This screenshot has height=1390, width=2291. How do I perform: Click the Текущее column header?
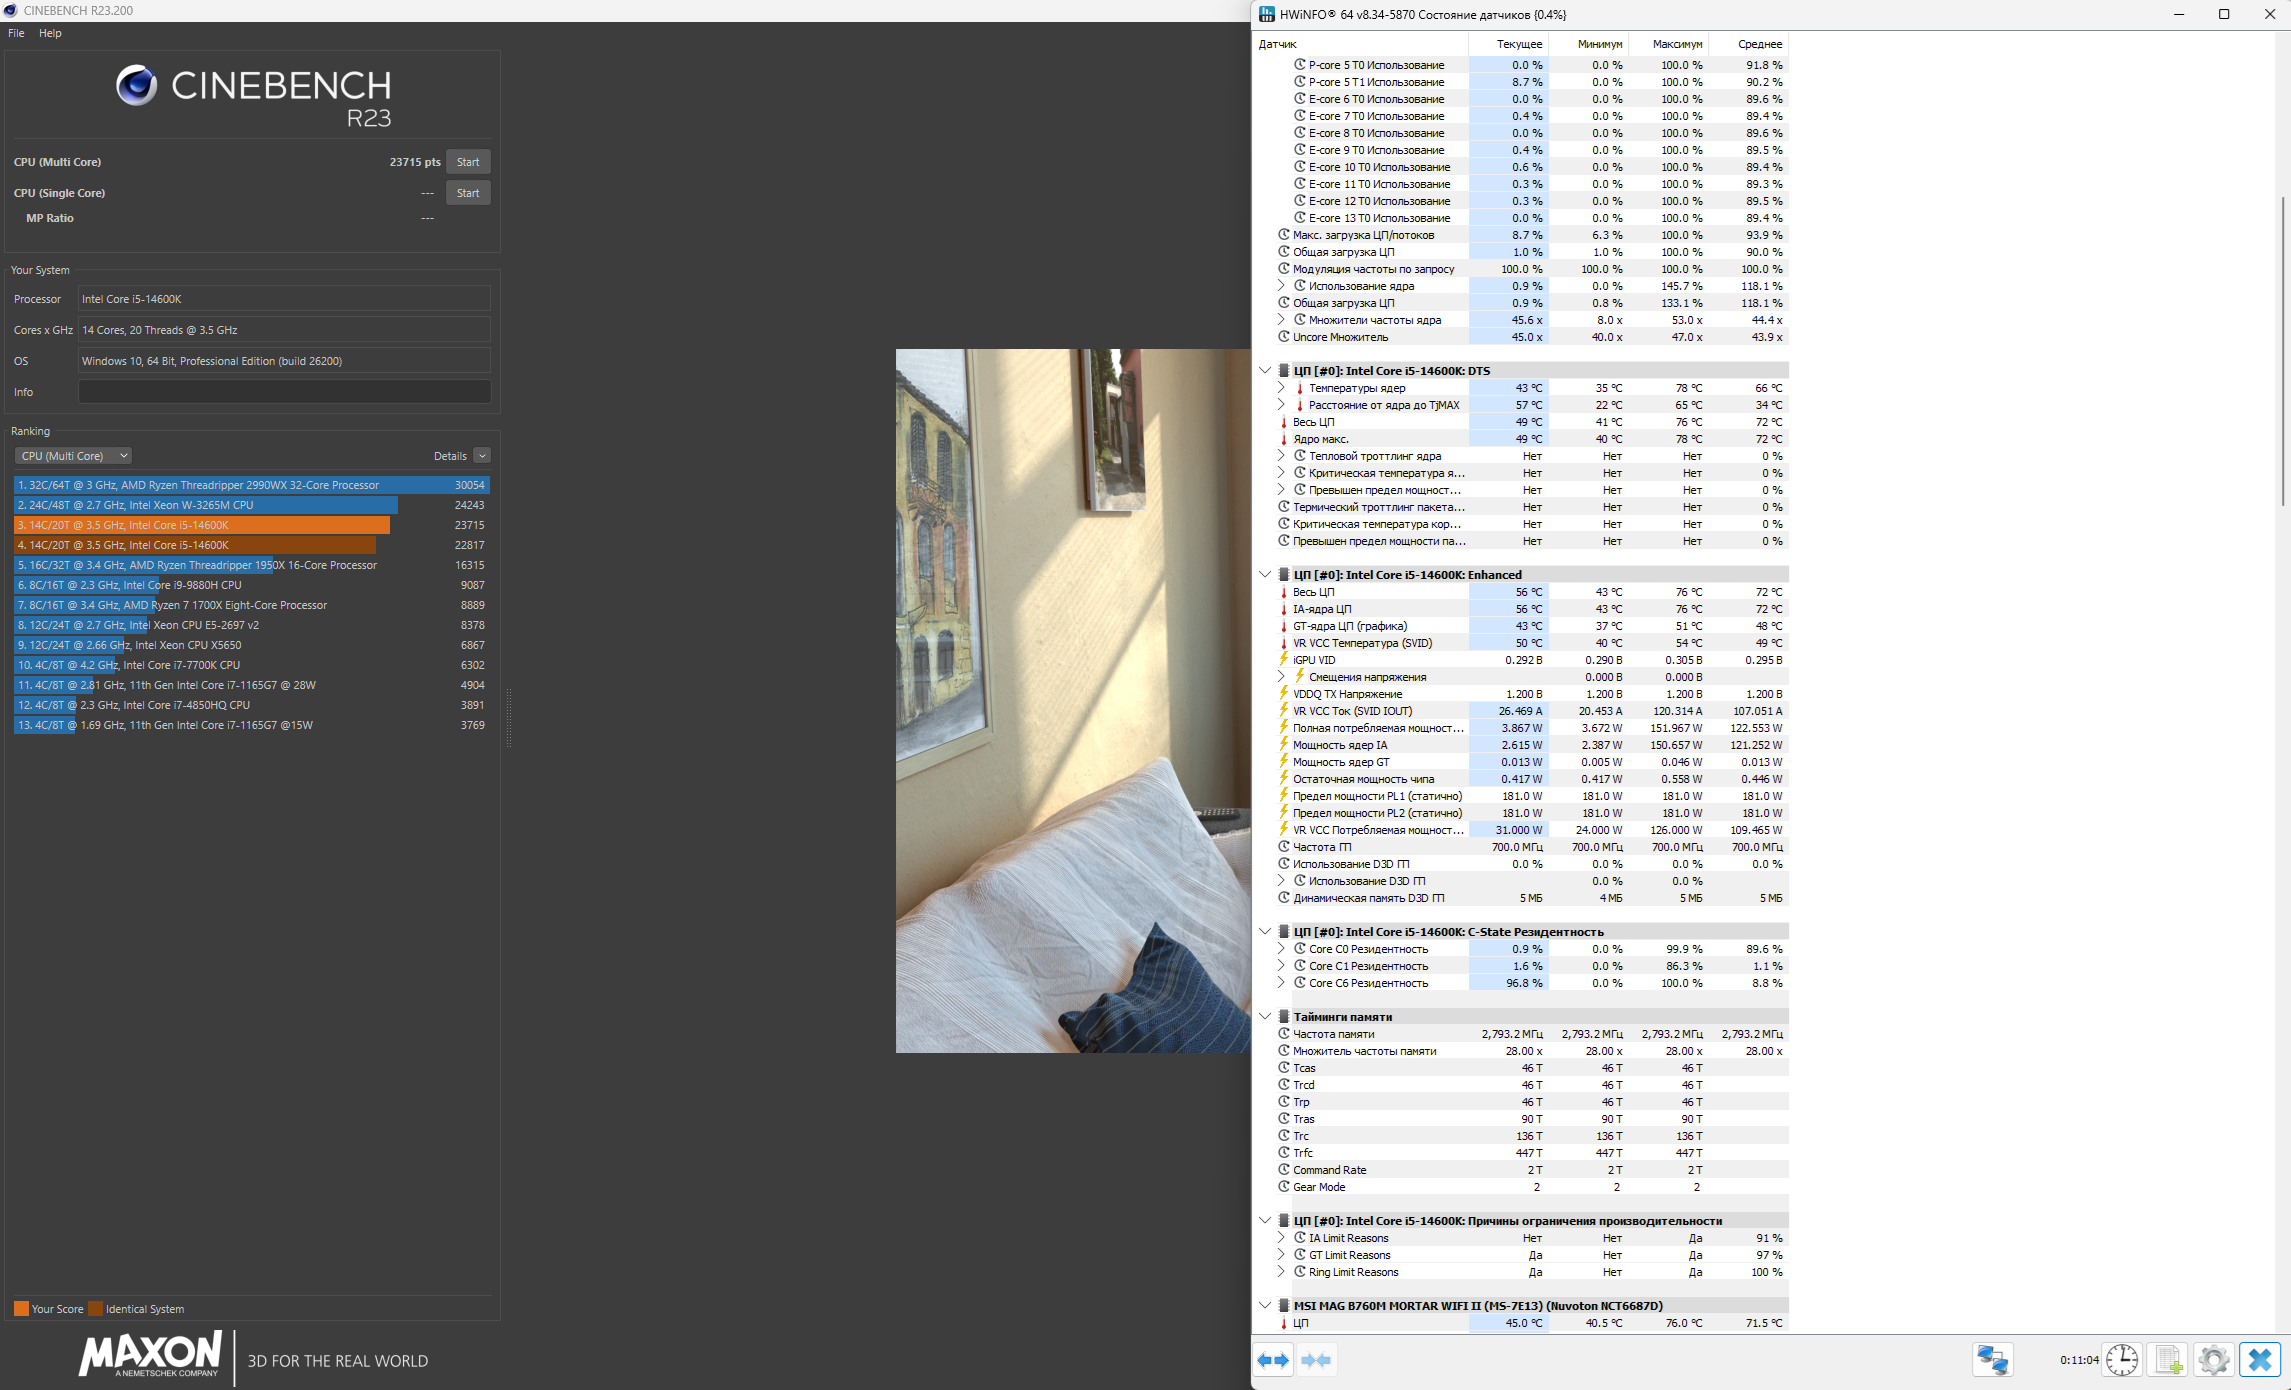click(1508, 44)
